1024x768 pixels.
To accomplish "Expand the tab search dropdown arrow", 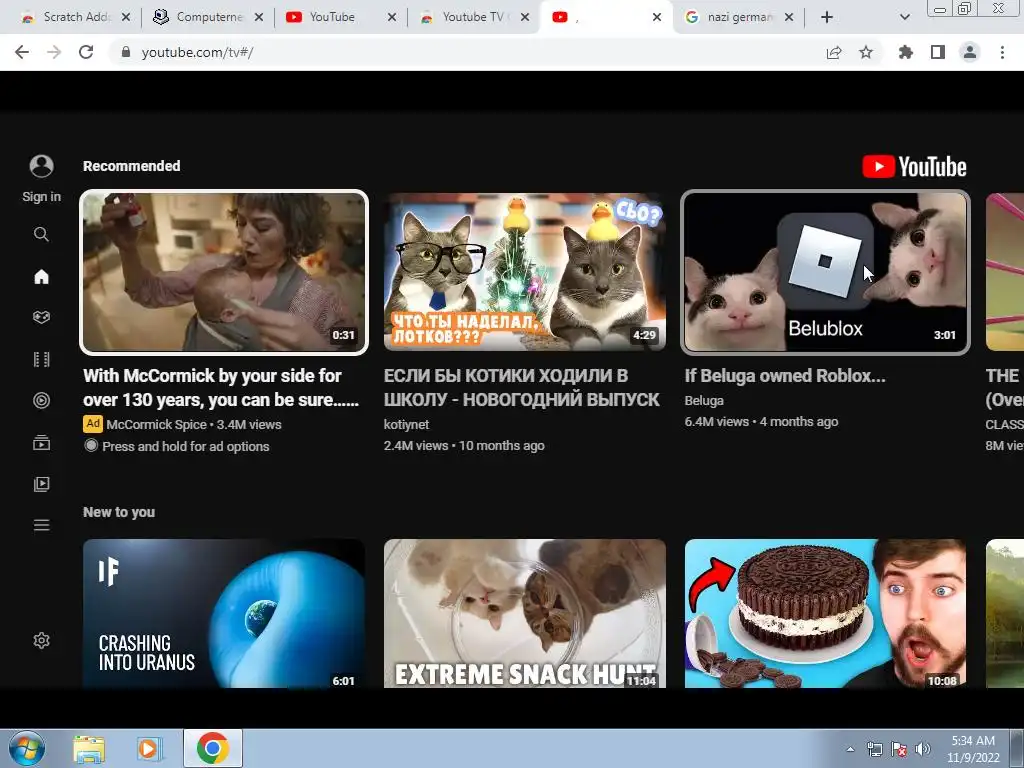I will pyautogui.click(x=904, y=17).
